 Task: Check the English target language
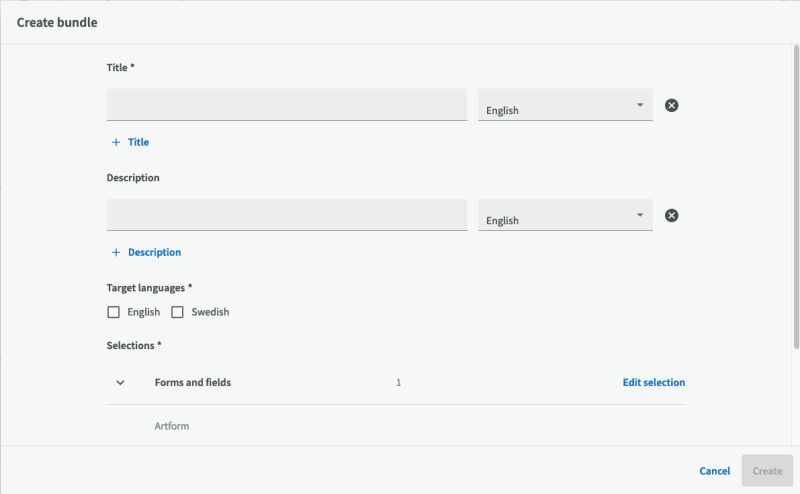pos(113,312)
